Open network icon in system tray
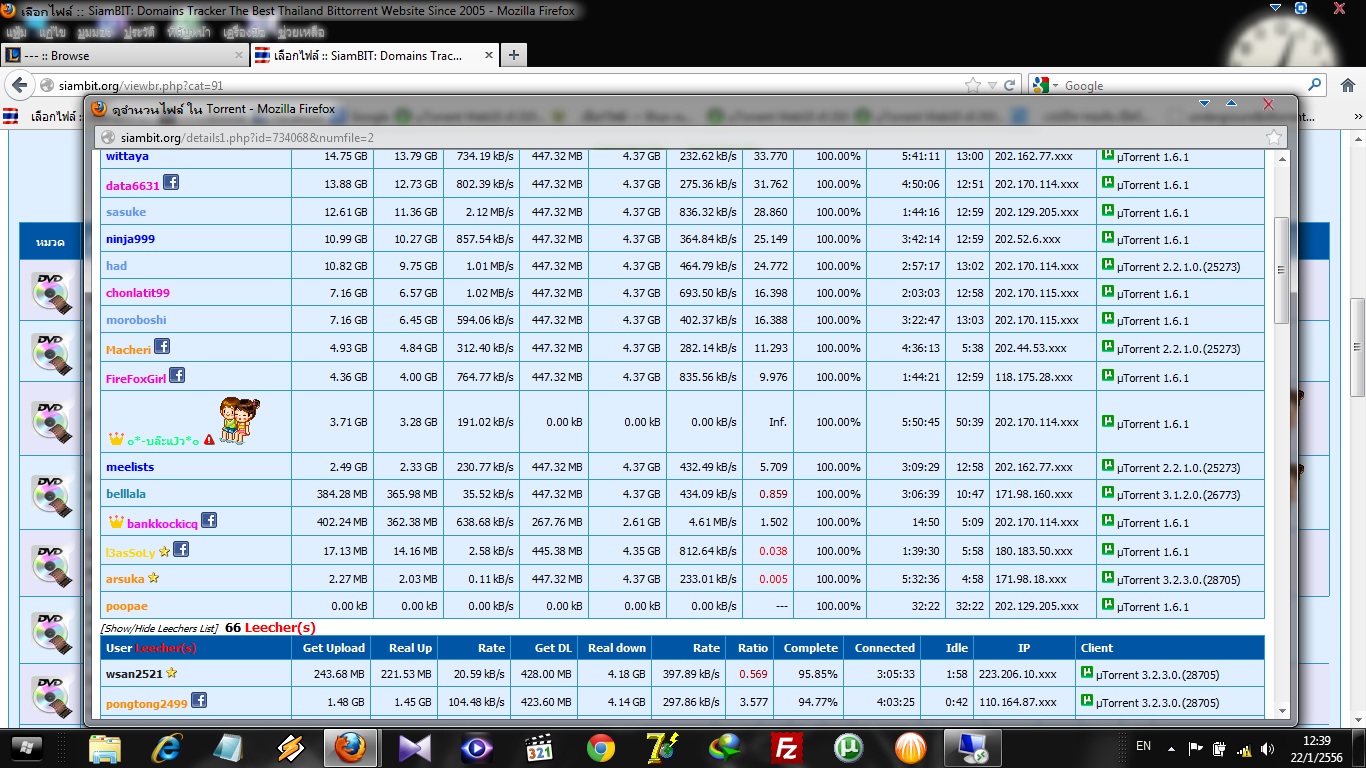 click(1244, 748)
